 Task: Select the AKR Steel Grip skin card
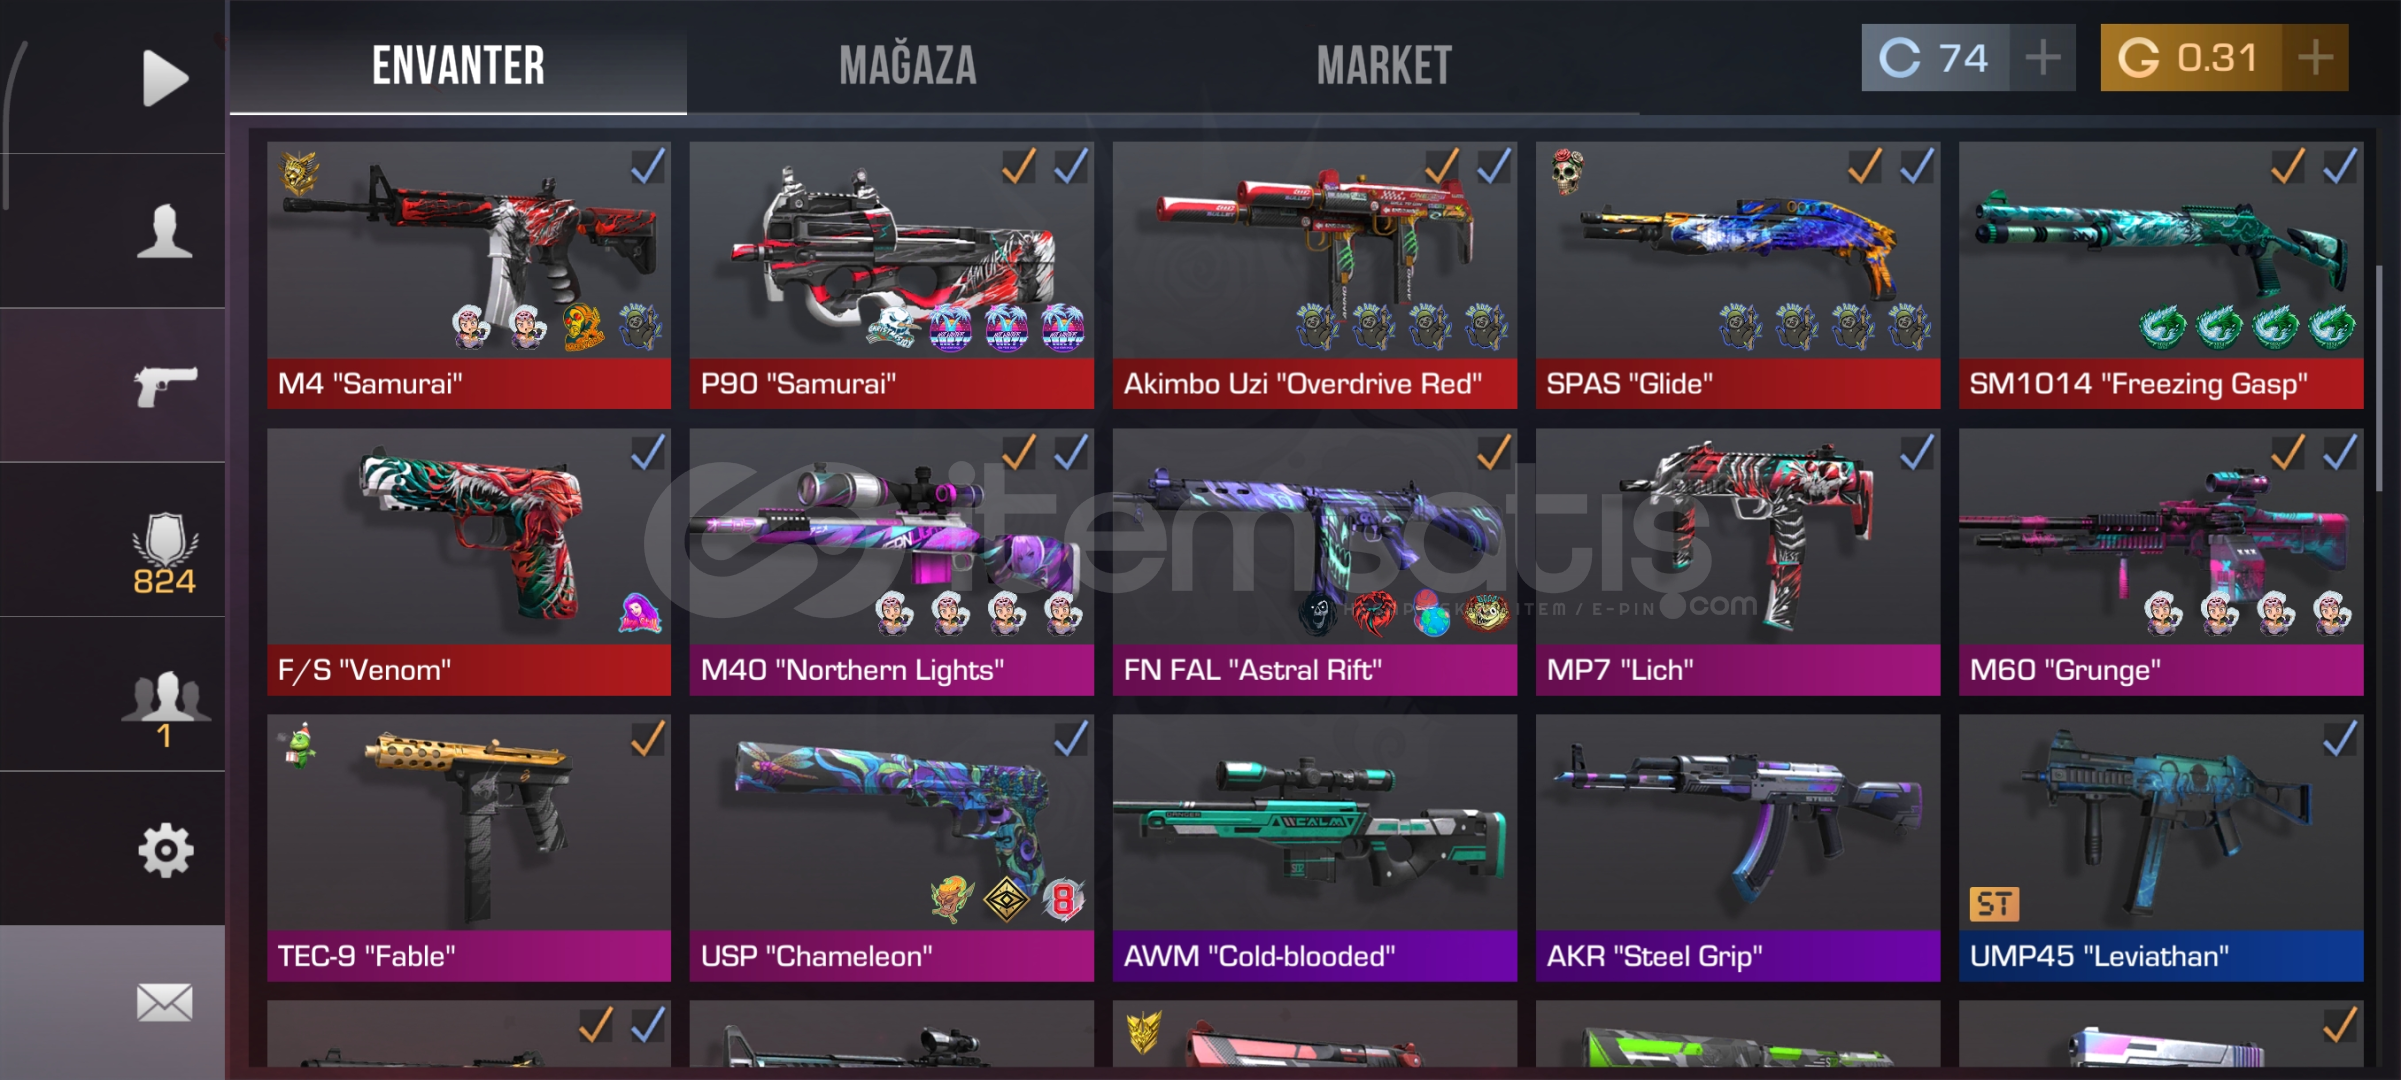pos(1738,848)
